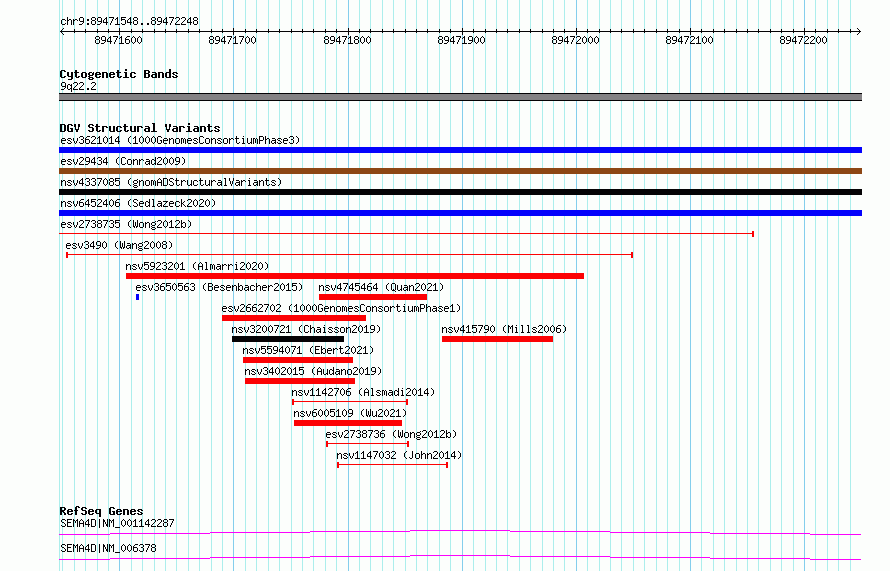Click the chr9:89471548..89472248 coordinate label
Screen dimensions: 890x571
129,21
